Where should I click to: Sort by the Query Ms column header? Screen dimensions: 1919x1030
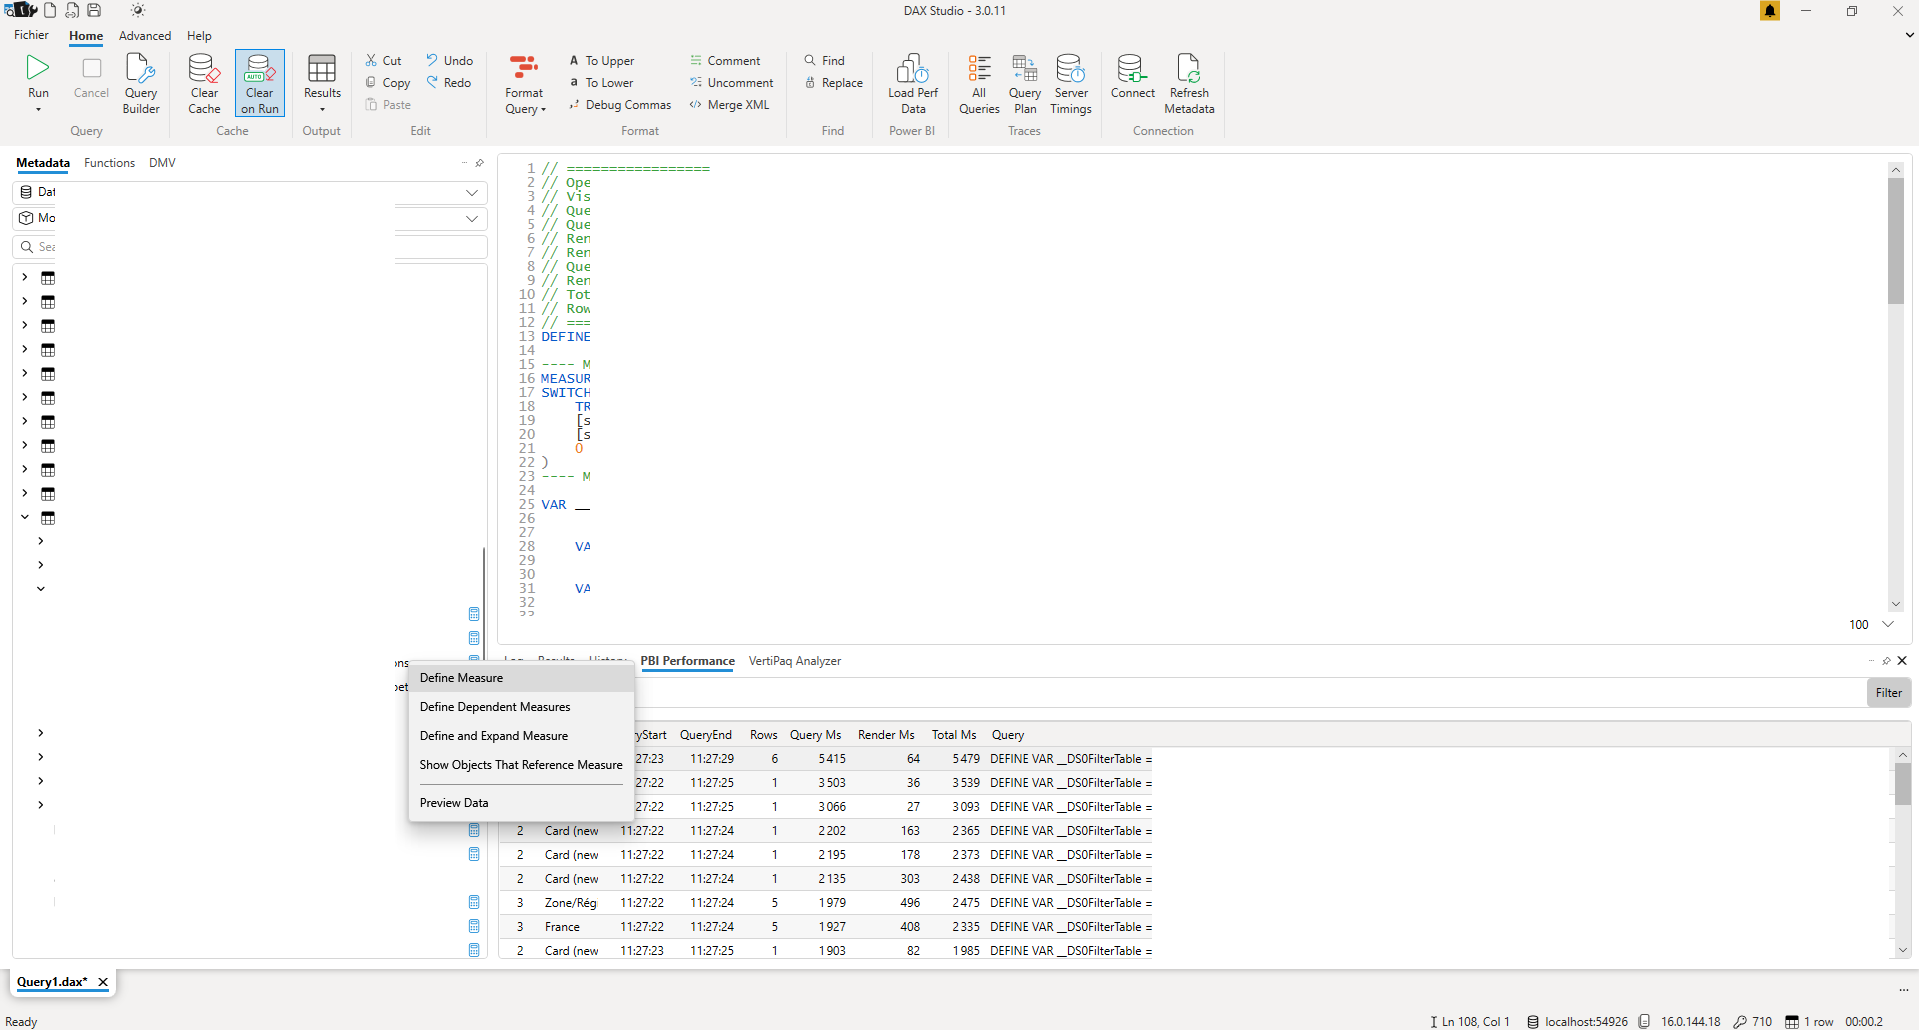[x=815, y=735]
